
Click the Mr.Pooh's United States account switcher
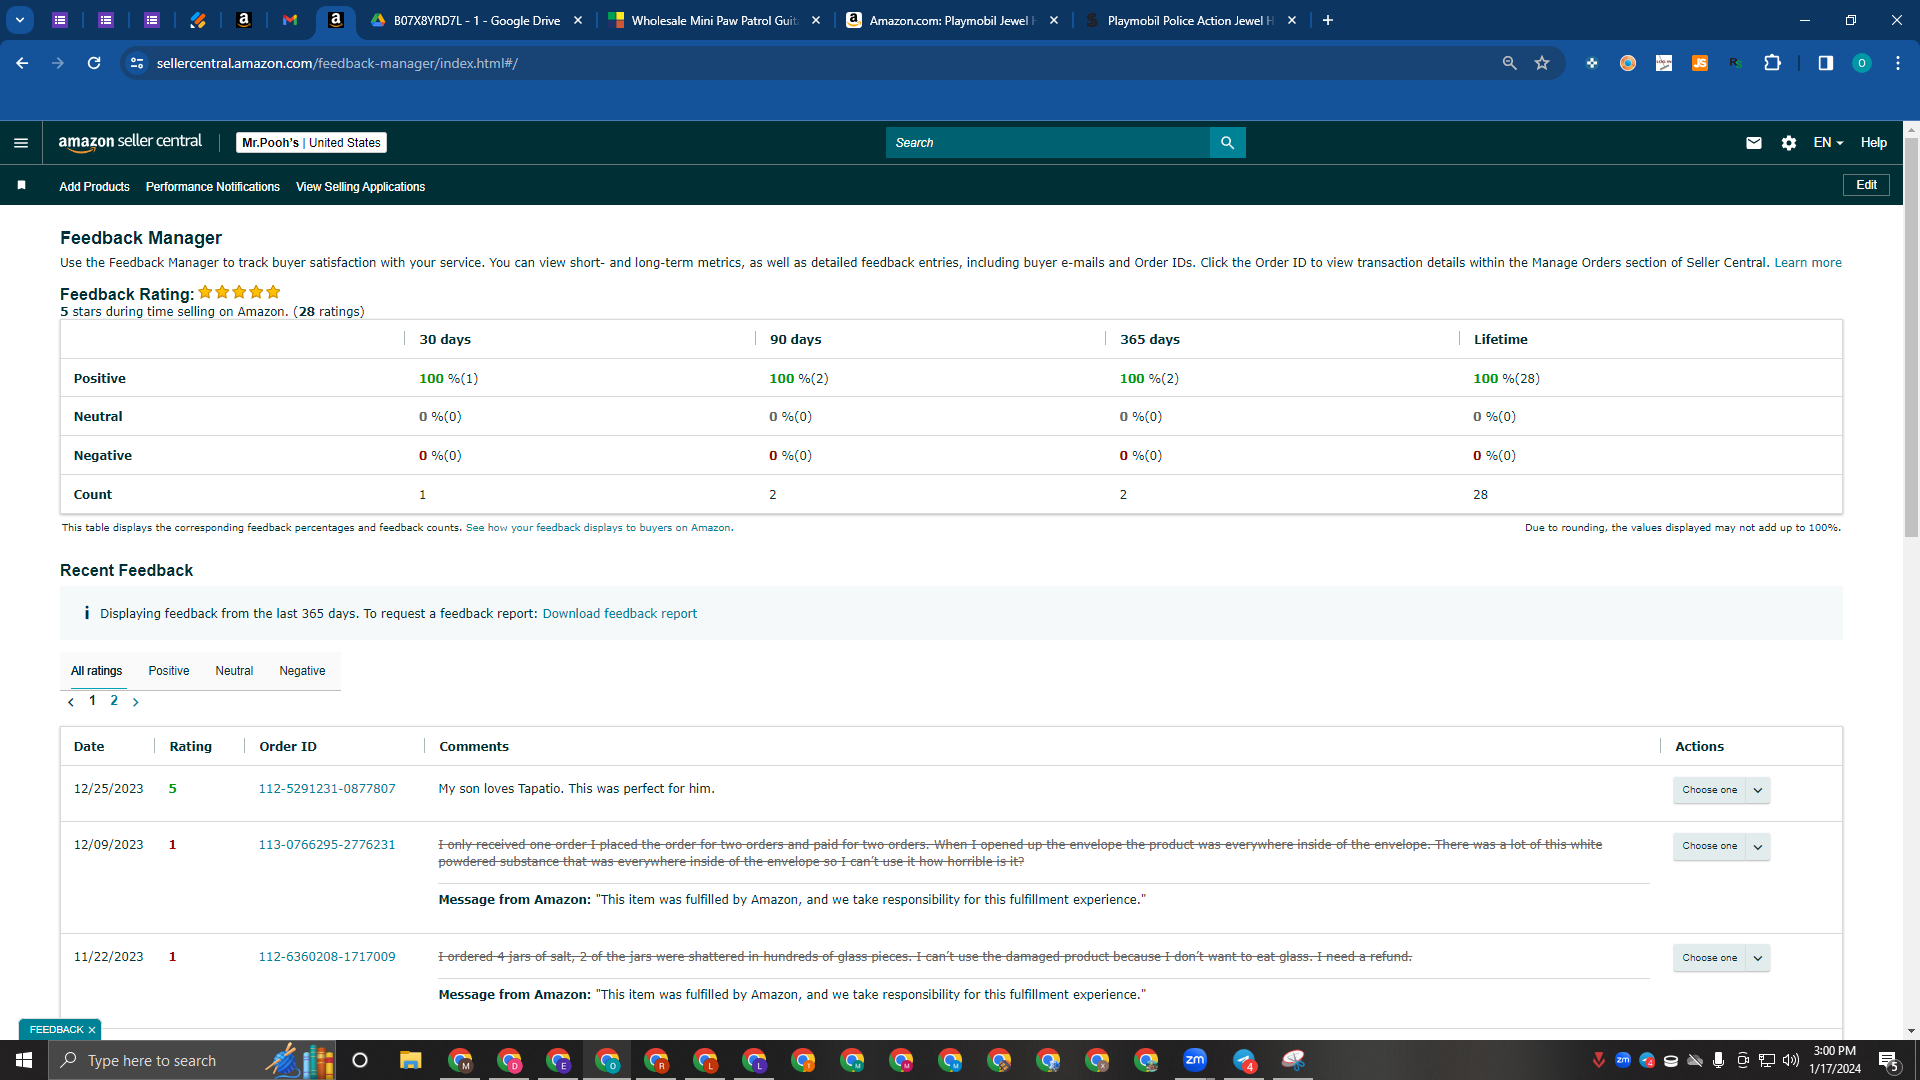tap(311, 143)
